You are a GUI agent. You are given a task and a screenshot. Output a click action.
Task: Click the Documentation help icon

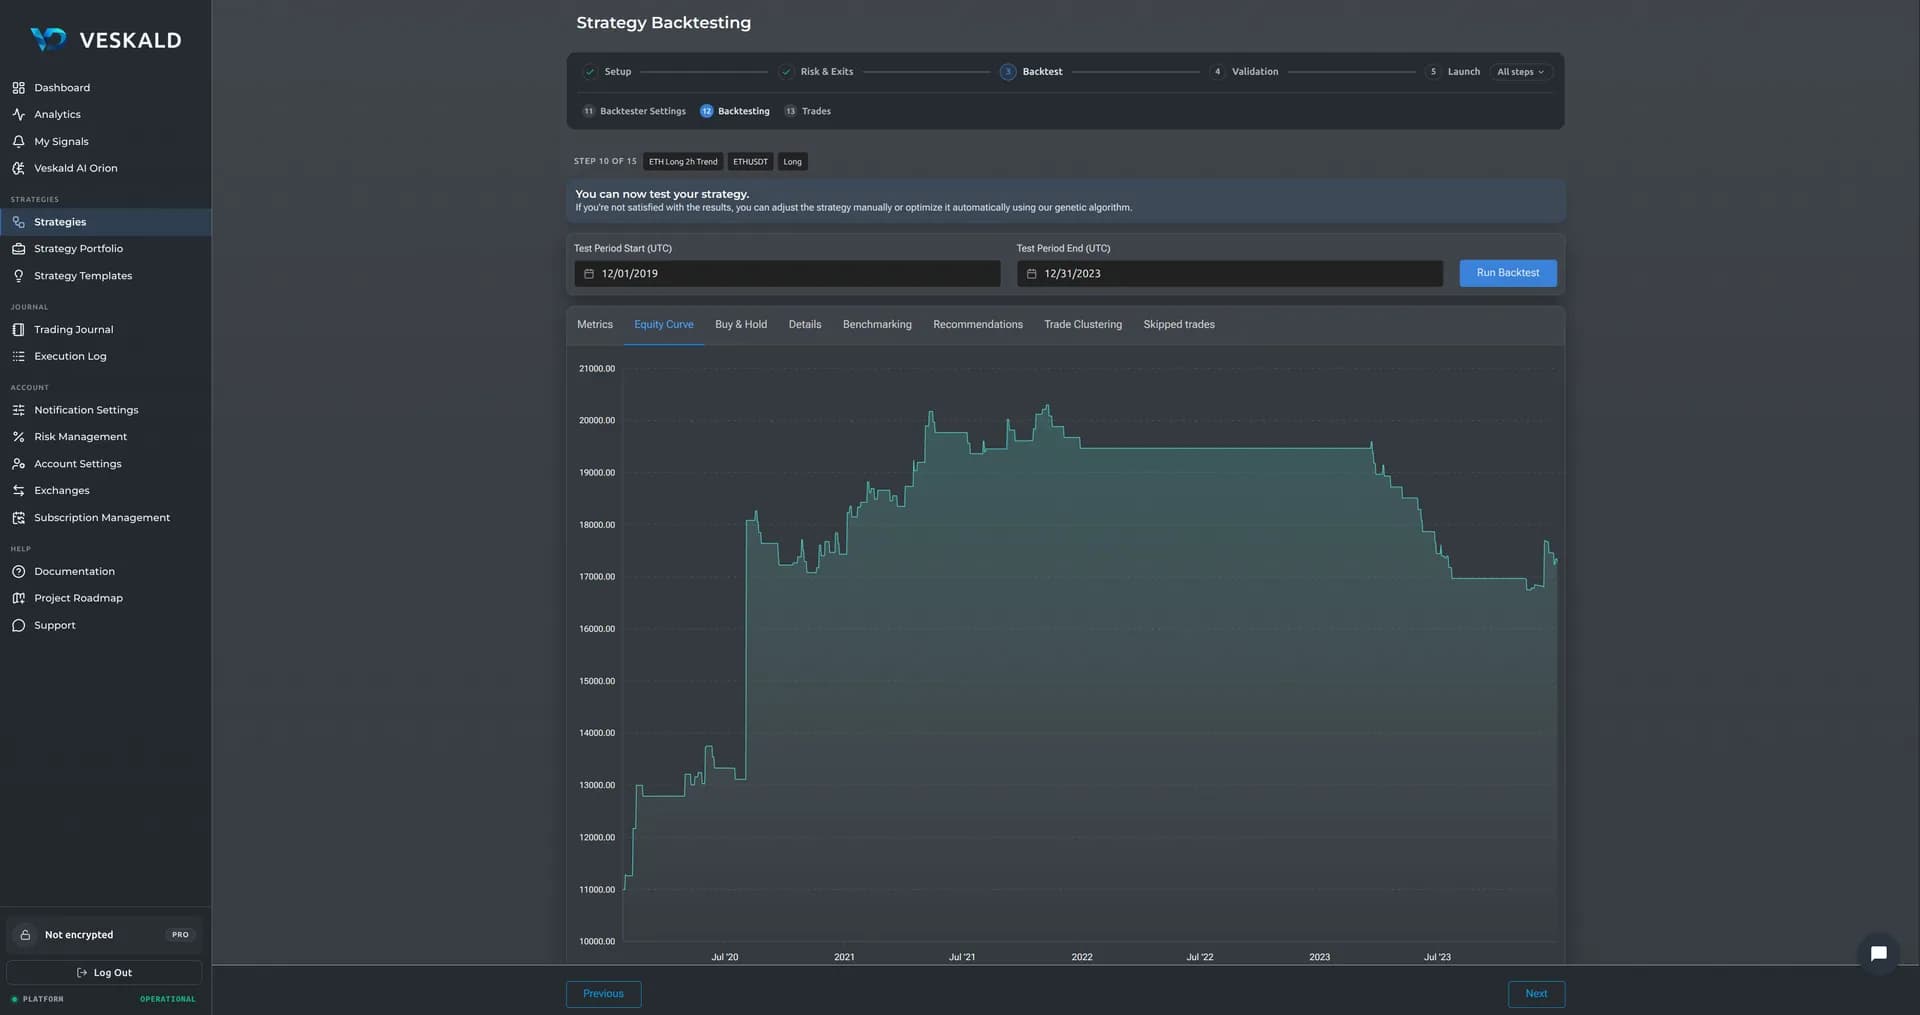(x=18, y=572)
